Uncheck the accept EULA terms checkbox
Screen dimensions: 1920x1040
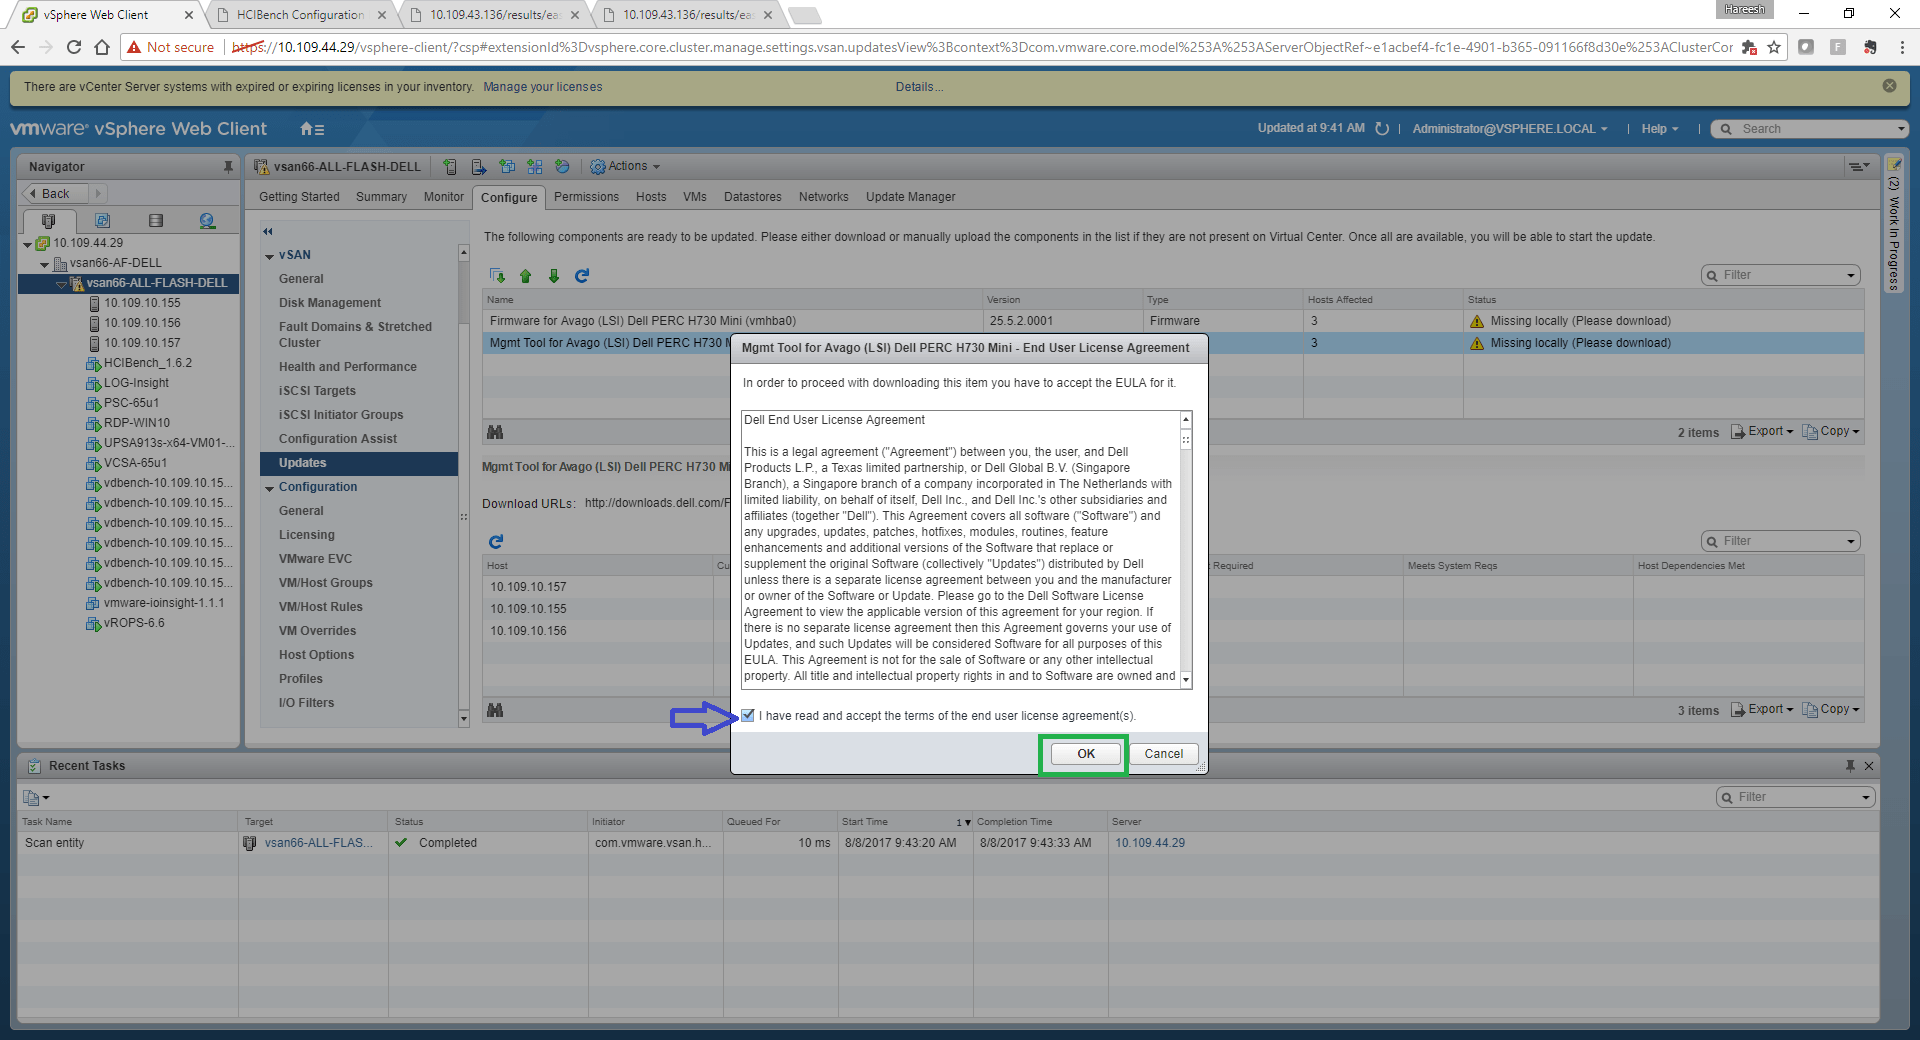pos(748,716)
